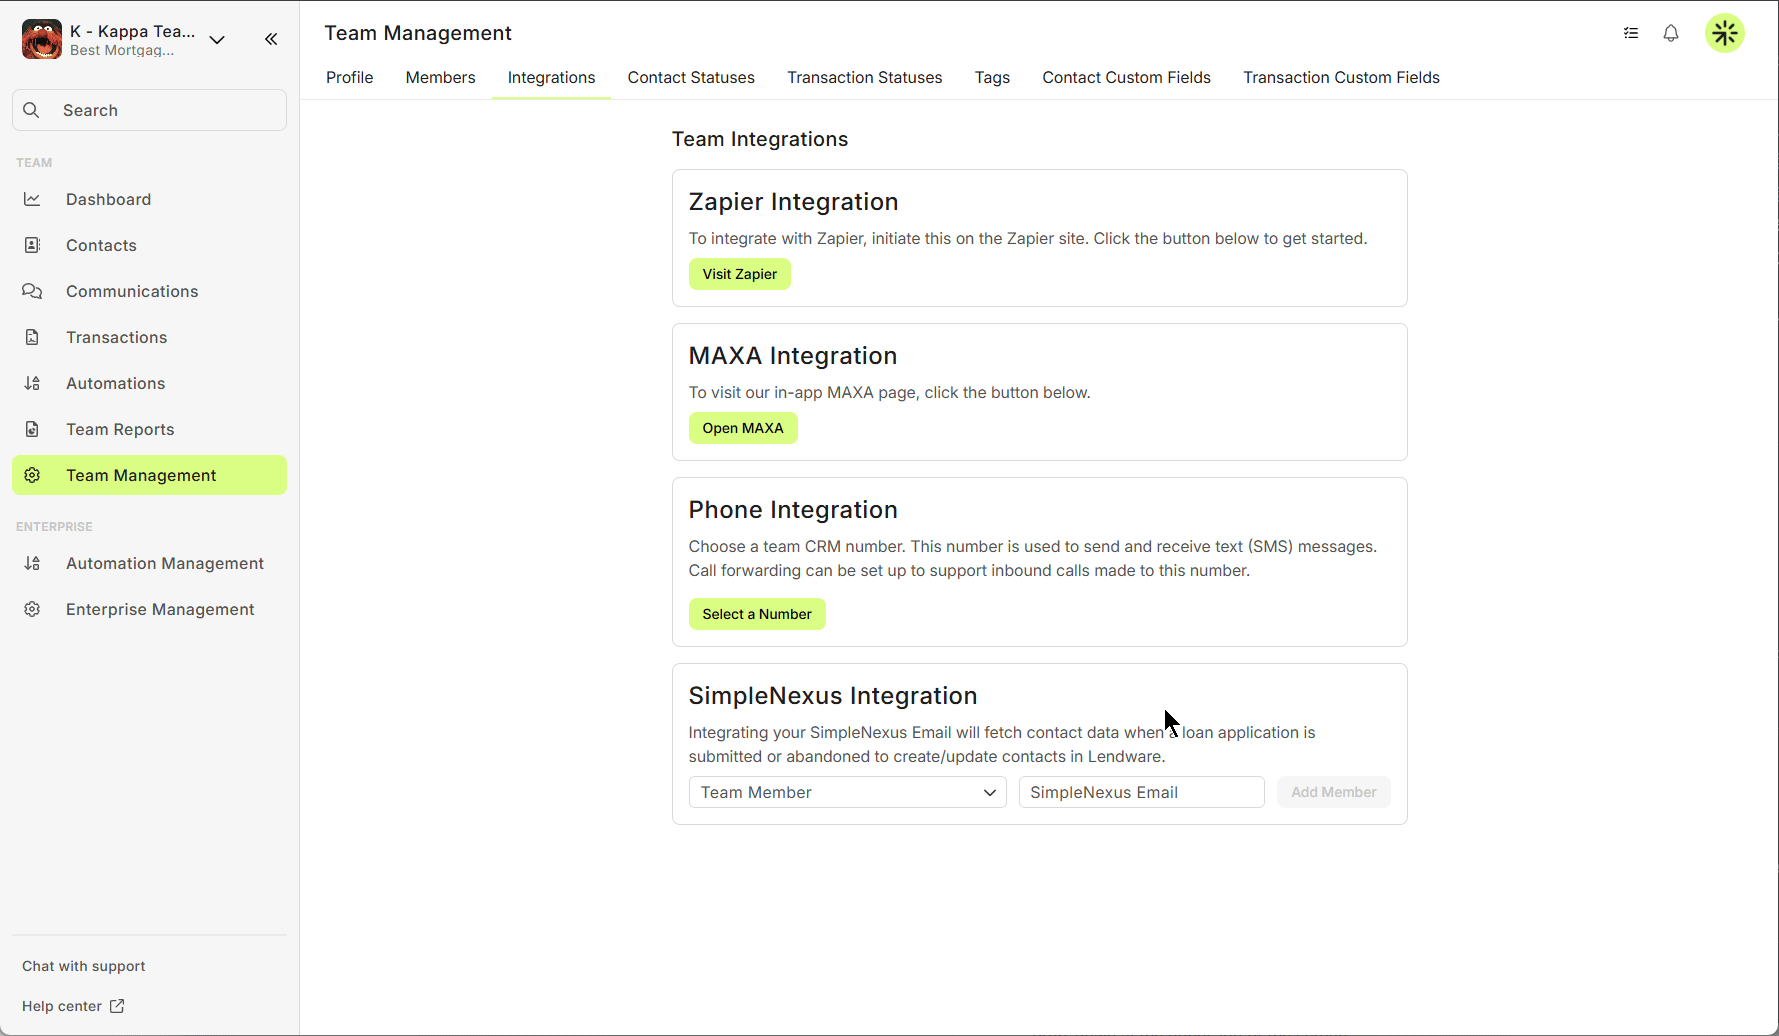Open Team Reports in the sidebar
The width and height of the screenshot is (1779, 1036).
(120, 429)
